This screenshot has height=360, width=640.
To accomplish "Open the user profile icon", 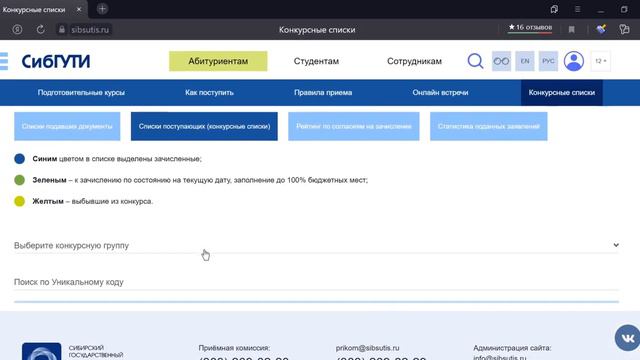I will [x=574, y=61].
